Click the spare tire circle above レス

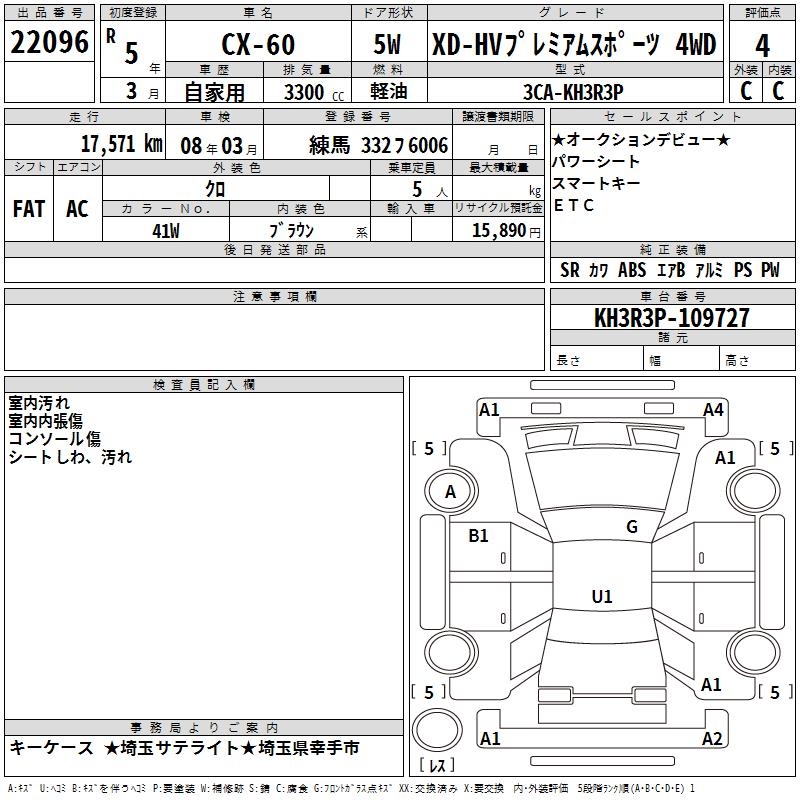pyautogui.click(x=437, y=729)
